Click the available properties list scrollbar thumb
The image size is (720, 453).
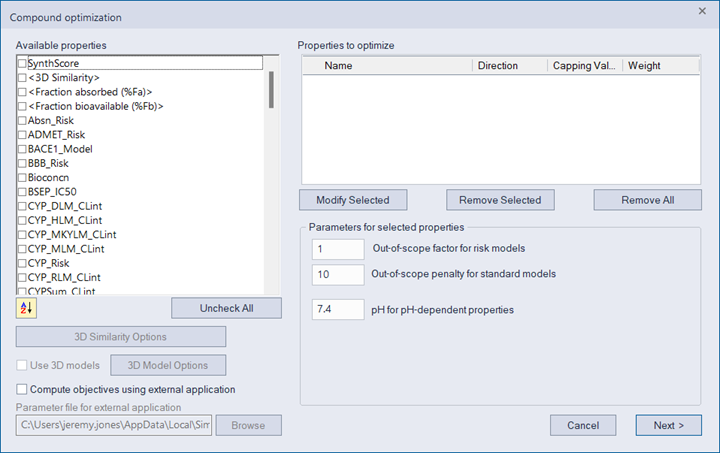click(x=271, y=89)
